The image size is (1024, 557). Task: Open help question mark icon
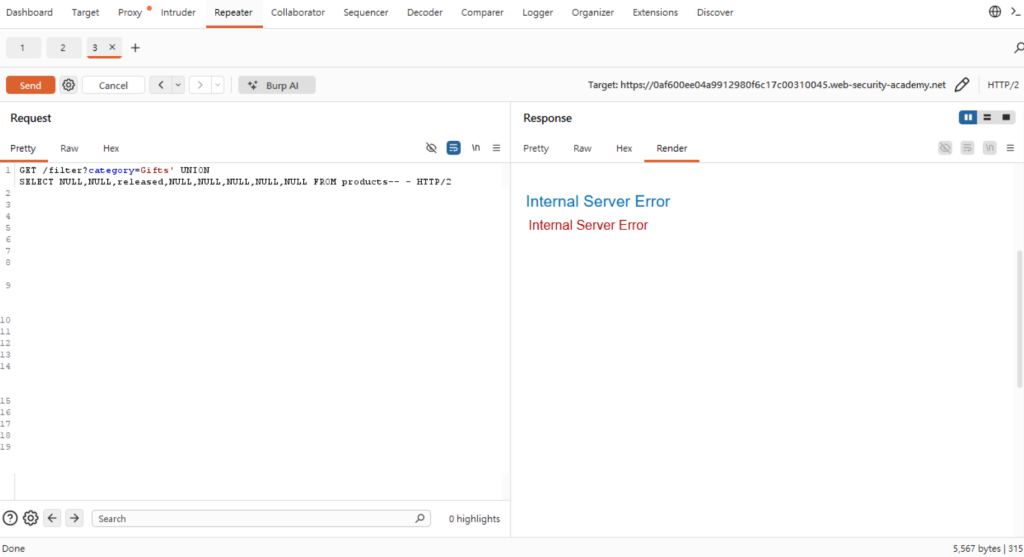pyautogui.click(x=10, y=518)
